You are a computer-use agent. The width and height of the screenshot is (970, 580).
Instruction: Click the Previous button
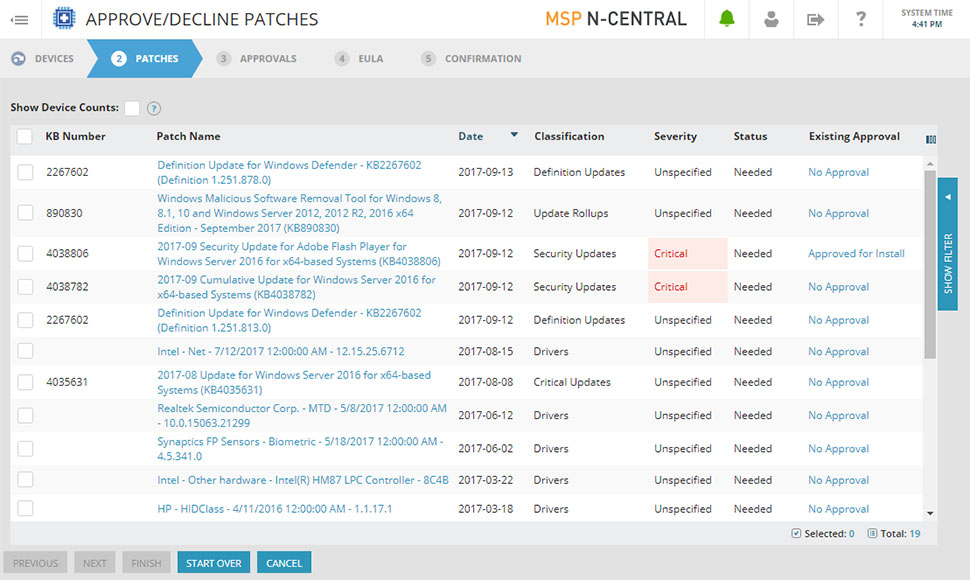35,563
